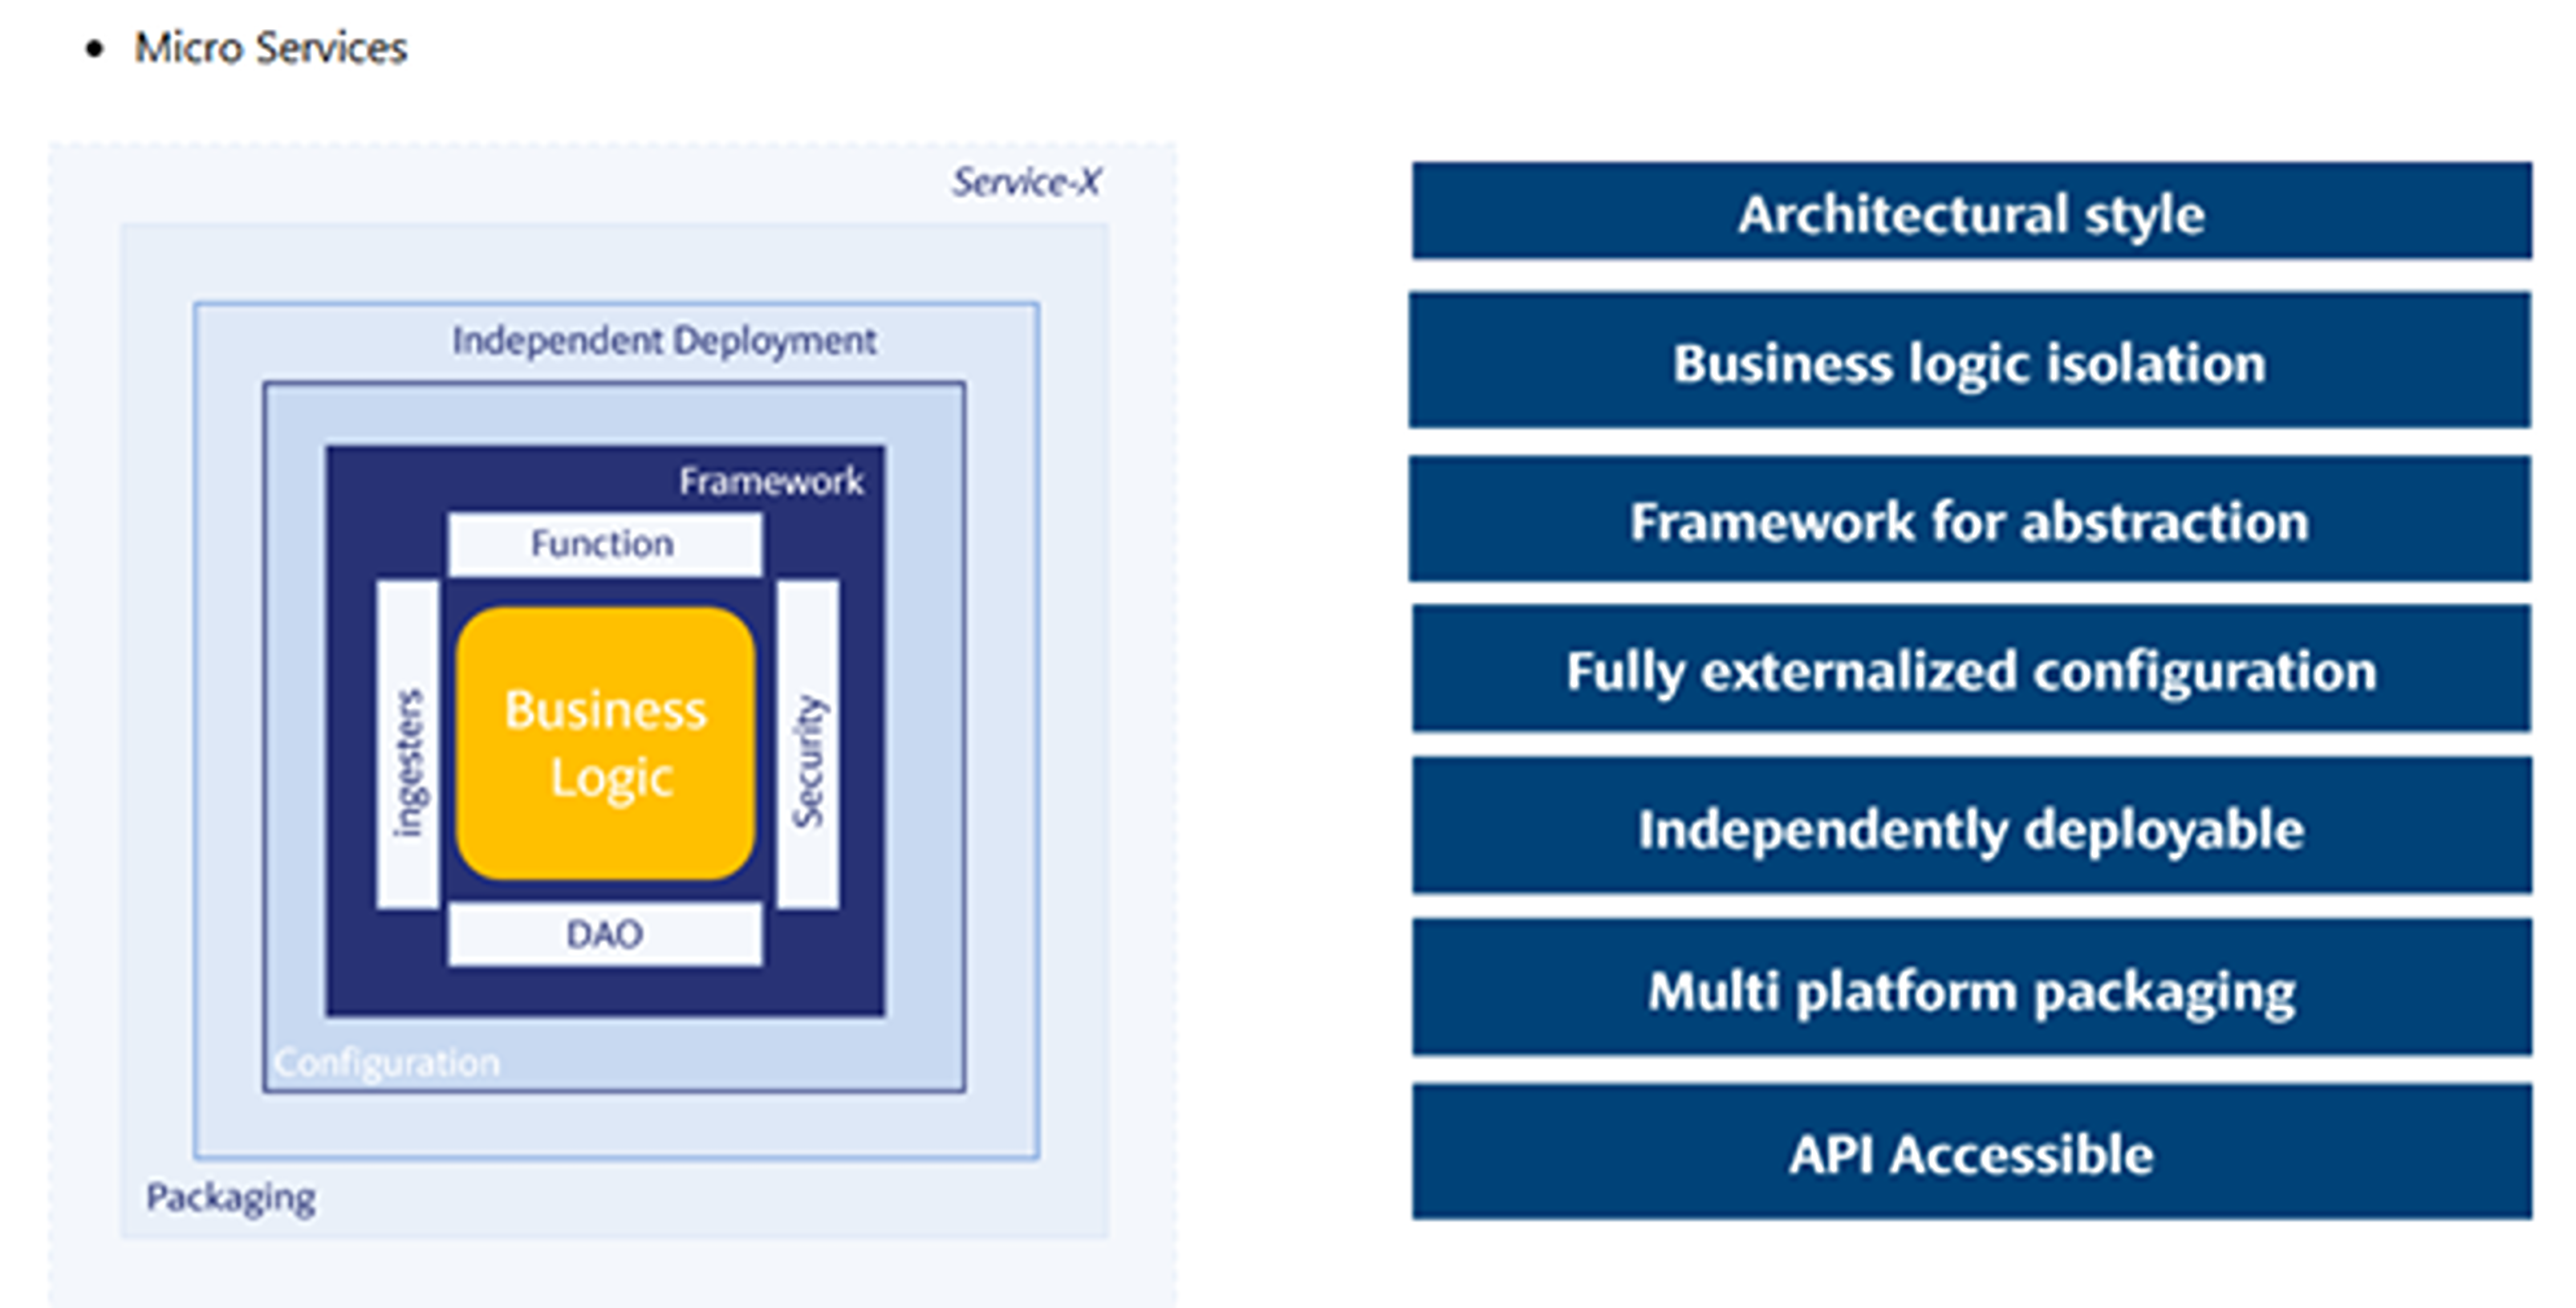This screenshot has width=2576, height=1308.
Task: Click the Independently deployable bar
Action: click(x=1970, y=828)
